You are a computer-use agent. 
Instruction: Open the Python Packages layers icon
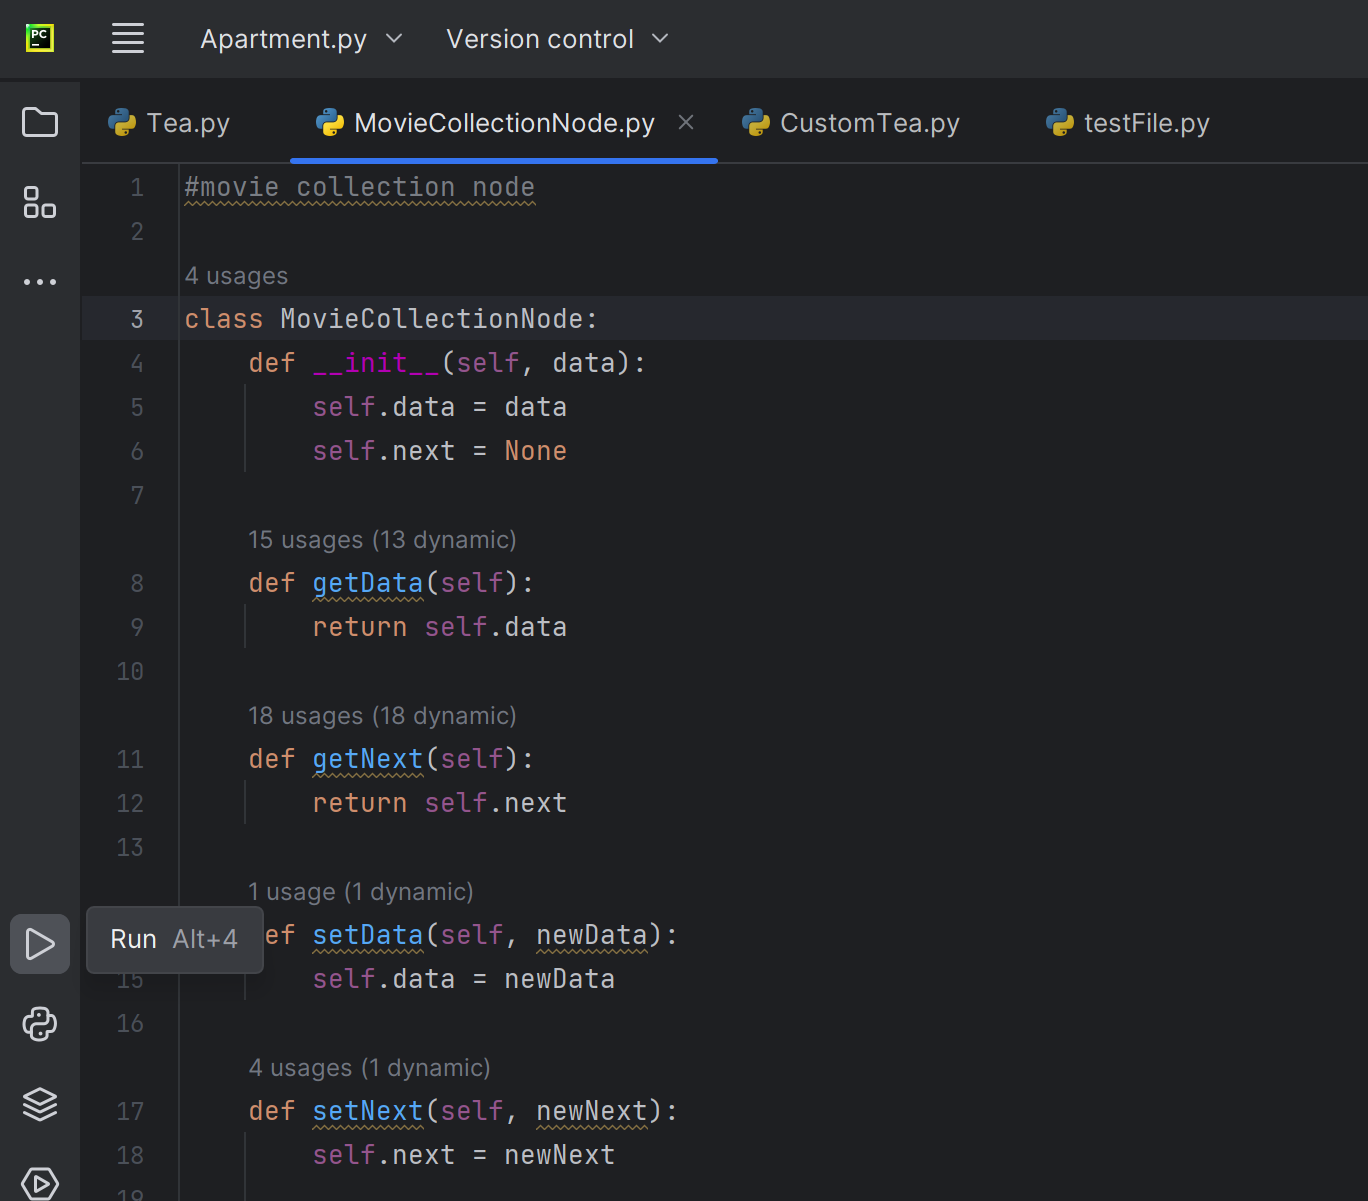[40, 1104]
